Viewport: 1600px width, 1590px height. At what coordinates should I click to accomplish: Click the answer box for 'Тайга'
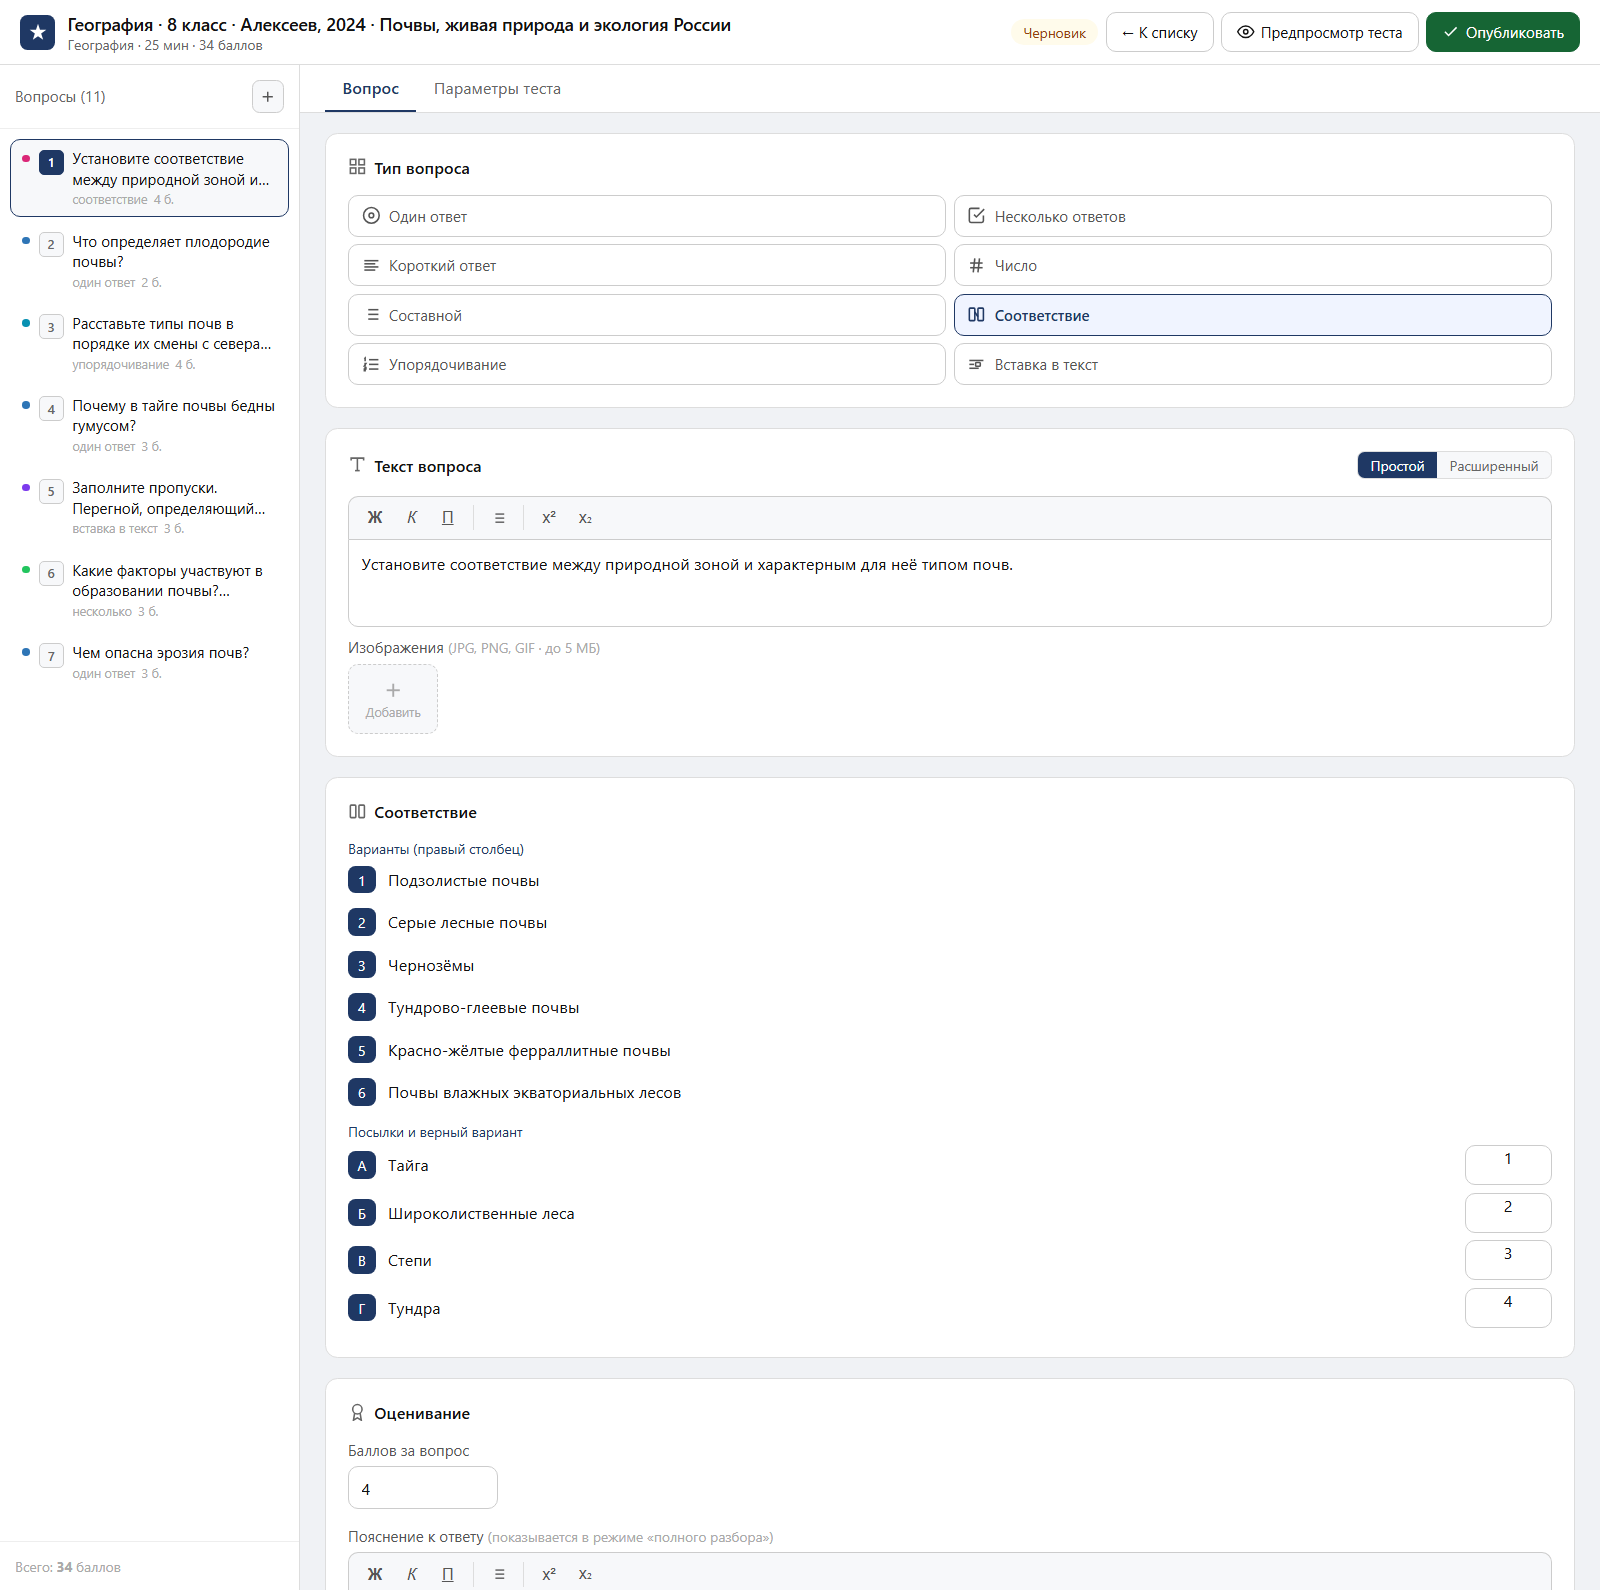pos(1508,1165)
